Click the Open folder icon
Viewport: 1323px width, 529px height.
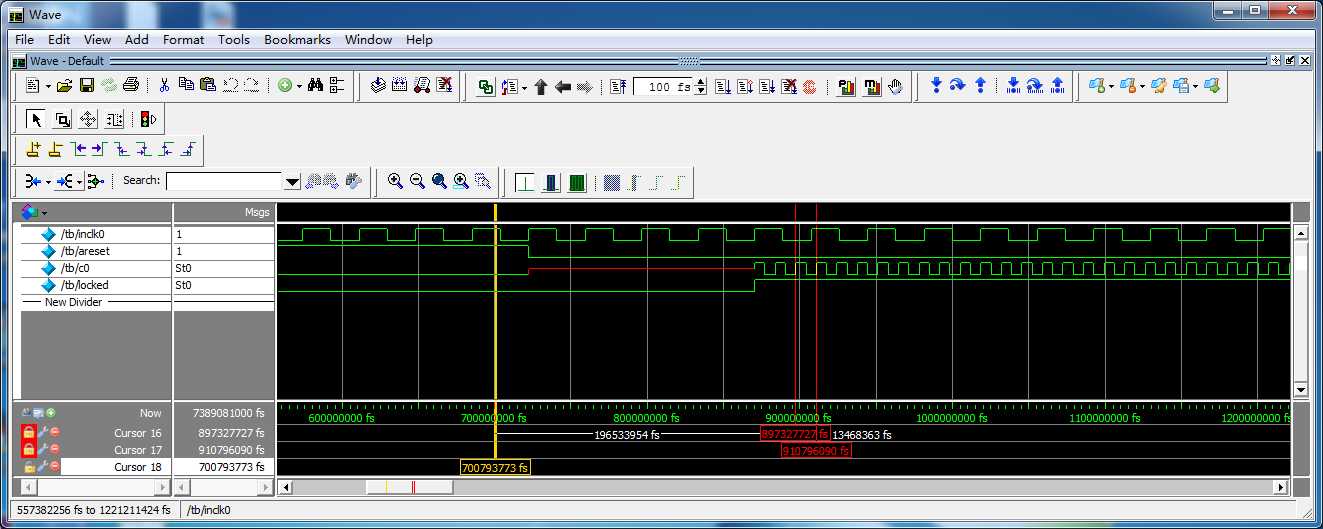tap(64, 86)
